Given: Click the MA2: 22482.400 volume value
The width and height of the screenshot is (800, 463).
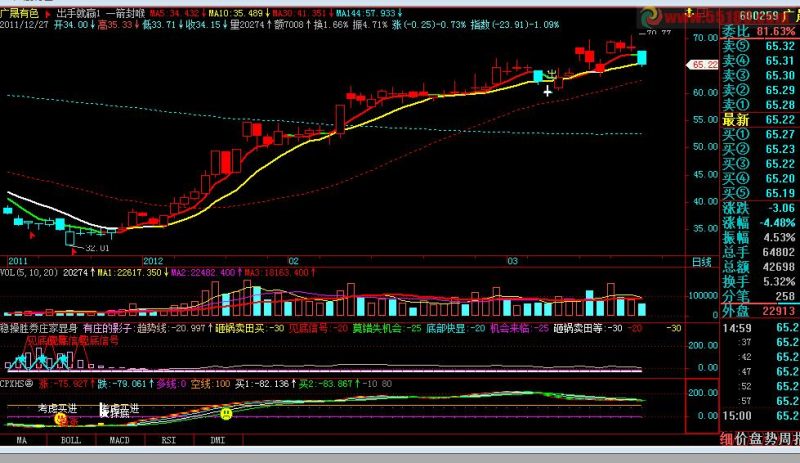Looking at the screenshot, I should point(206,273).
